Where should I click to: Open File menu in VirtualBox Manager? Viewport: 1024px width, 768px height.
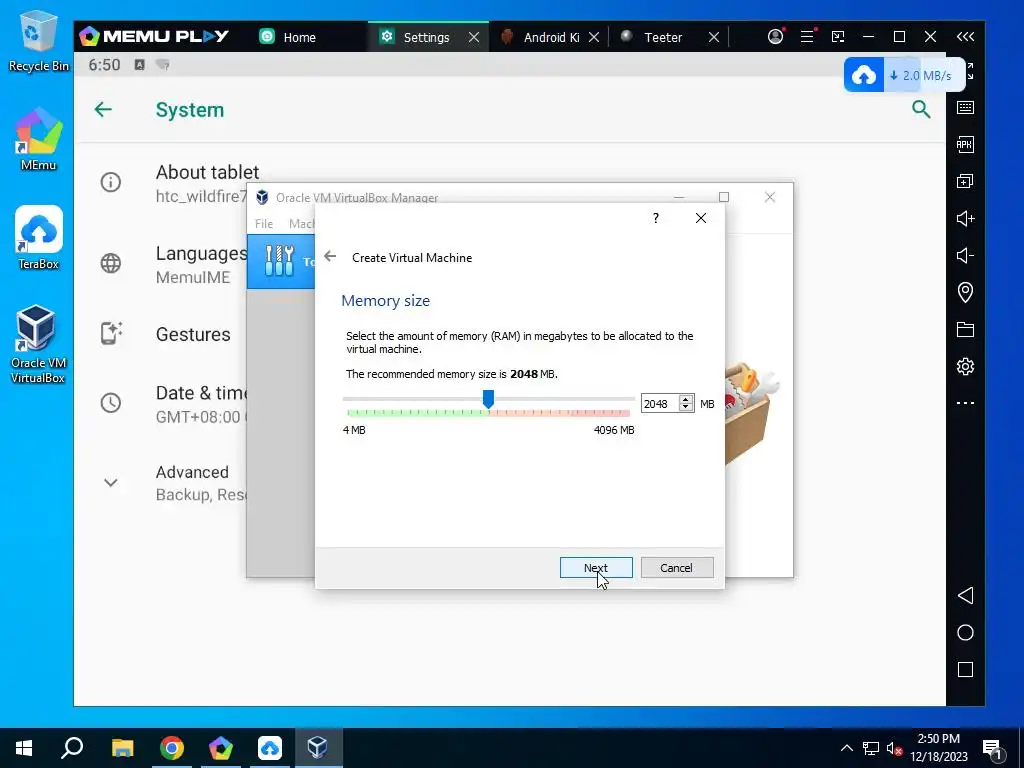coord(264,223)
